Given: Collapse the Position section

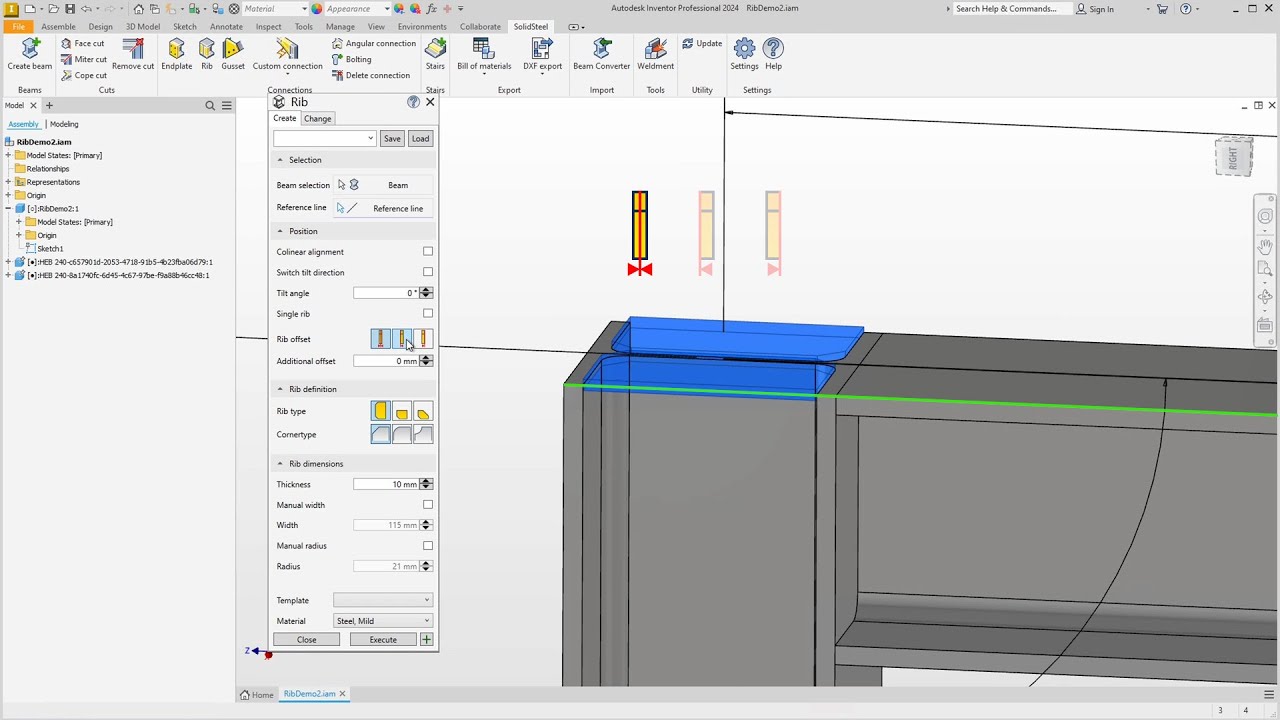Looking at the screenshot, I should pyautogui.click(x=280, y=231).
